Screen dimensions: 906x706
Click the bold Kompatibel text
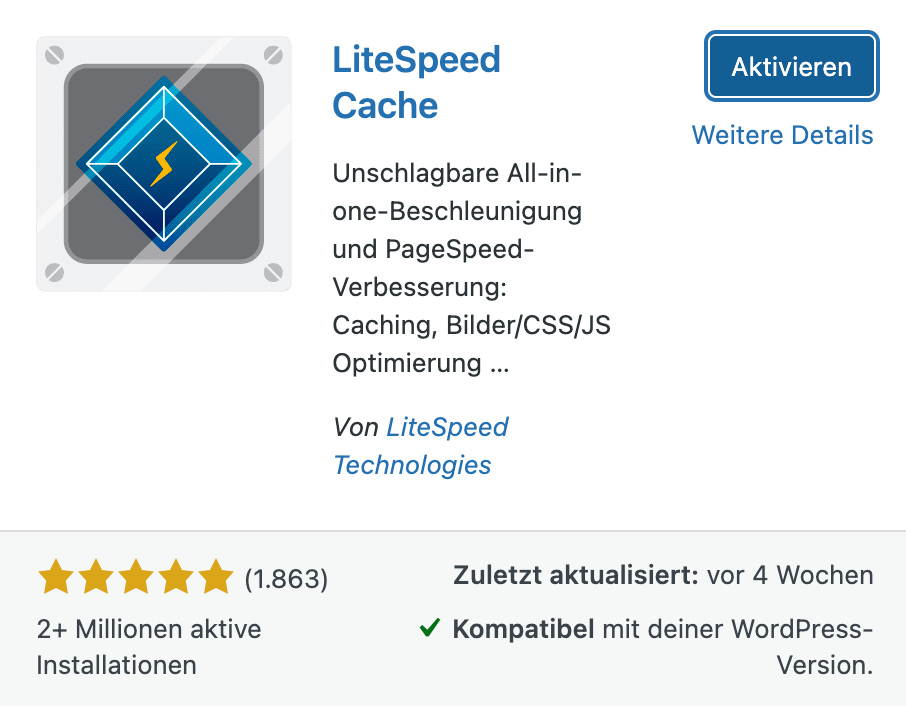pos(523,629)
